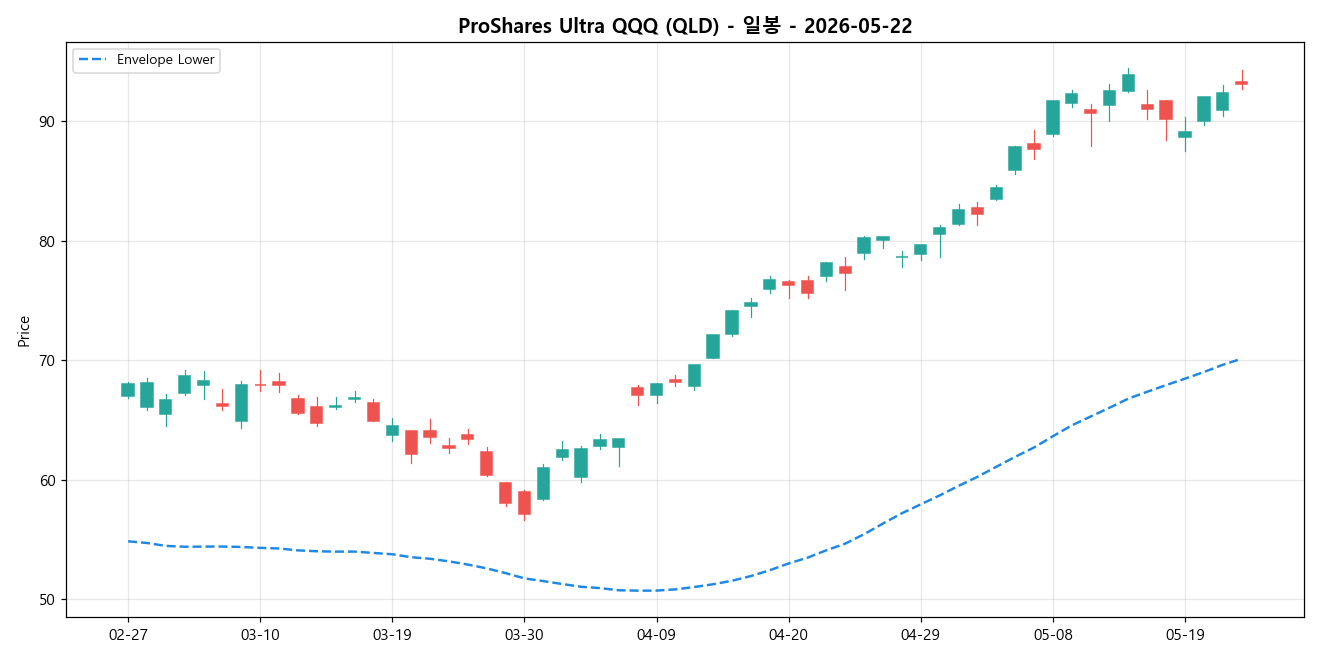Click the x-axis date label 05-08
The width and height of the screenshot is (1320, 660).
point(1052,634)
